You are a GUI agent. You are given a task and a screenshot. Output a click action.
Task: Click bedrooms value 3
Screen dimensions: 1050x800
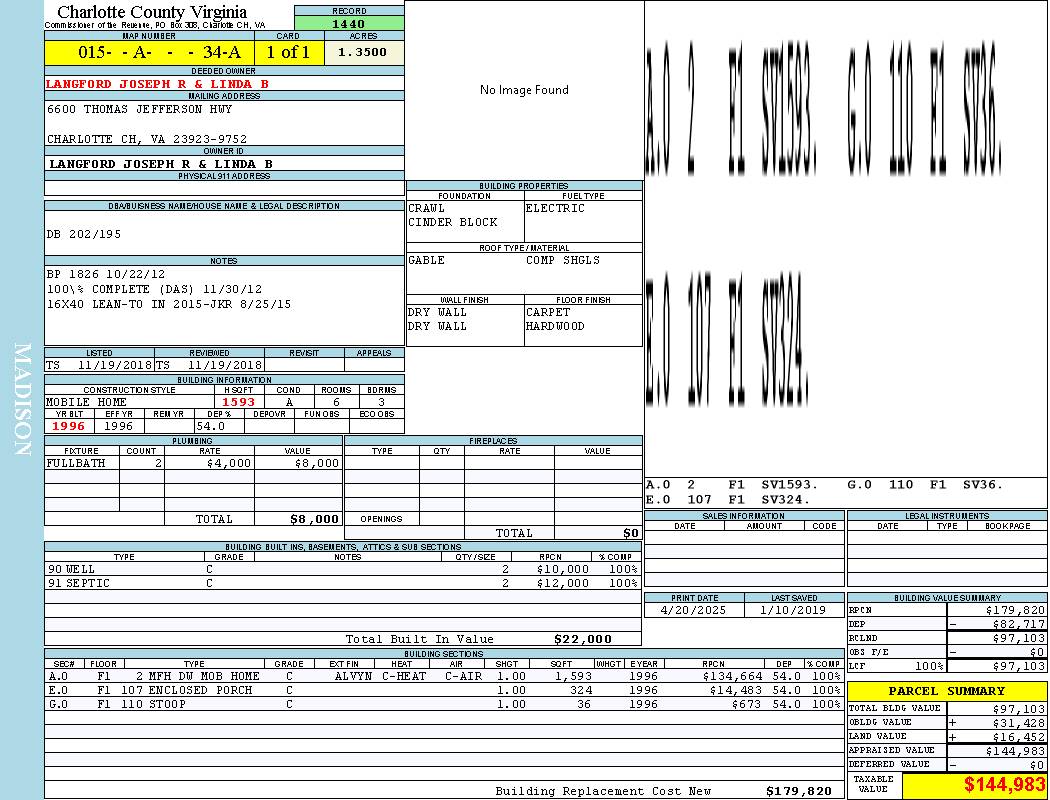382,402
